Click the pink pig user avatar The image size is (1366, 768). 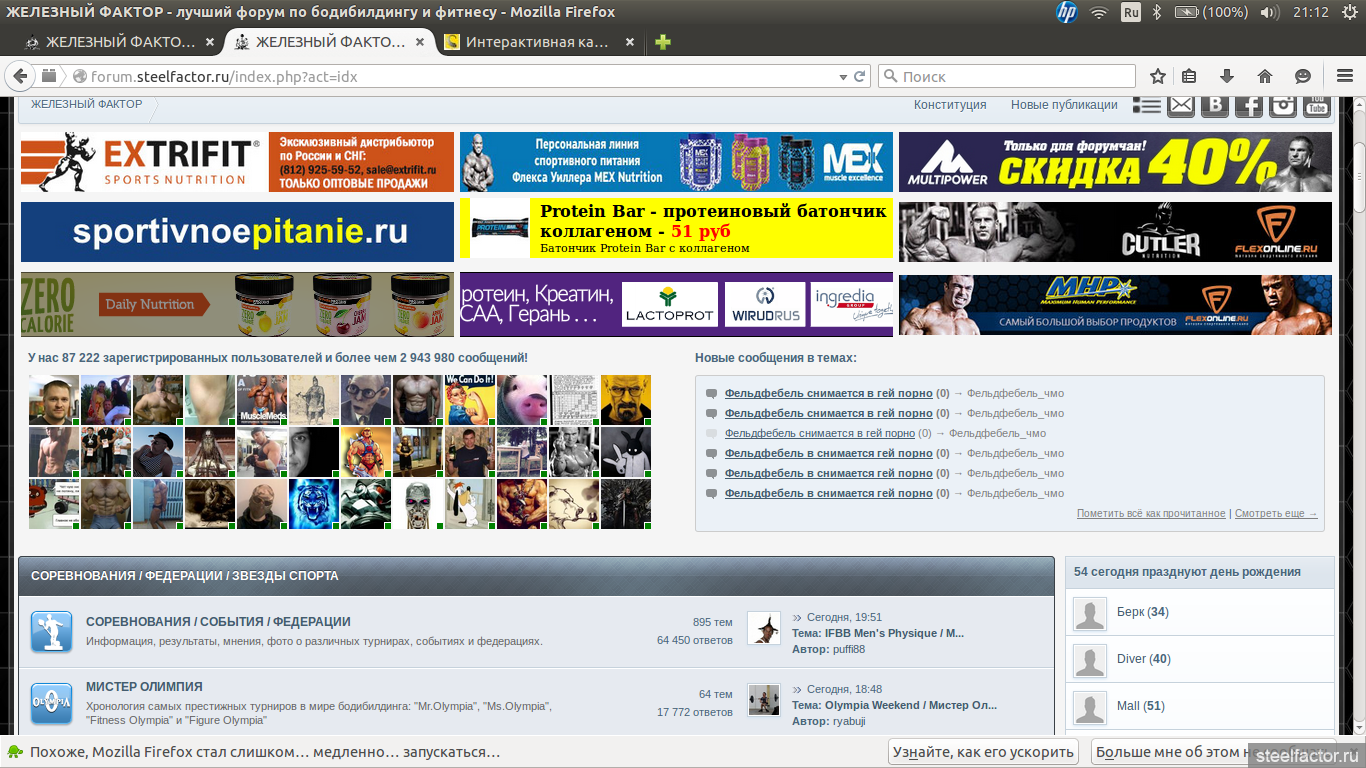tap(521, 400)
